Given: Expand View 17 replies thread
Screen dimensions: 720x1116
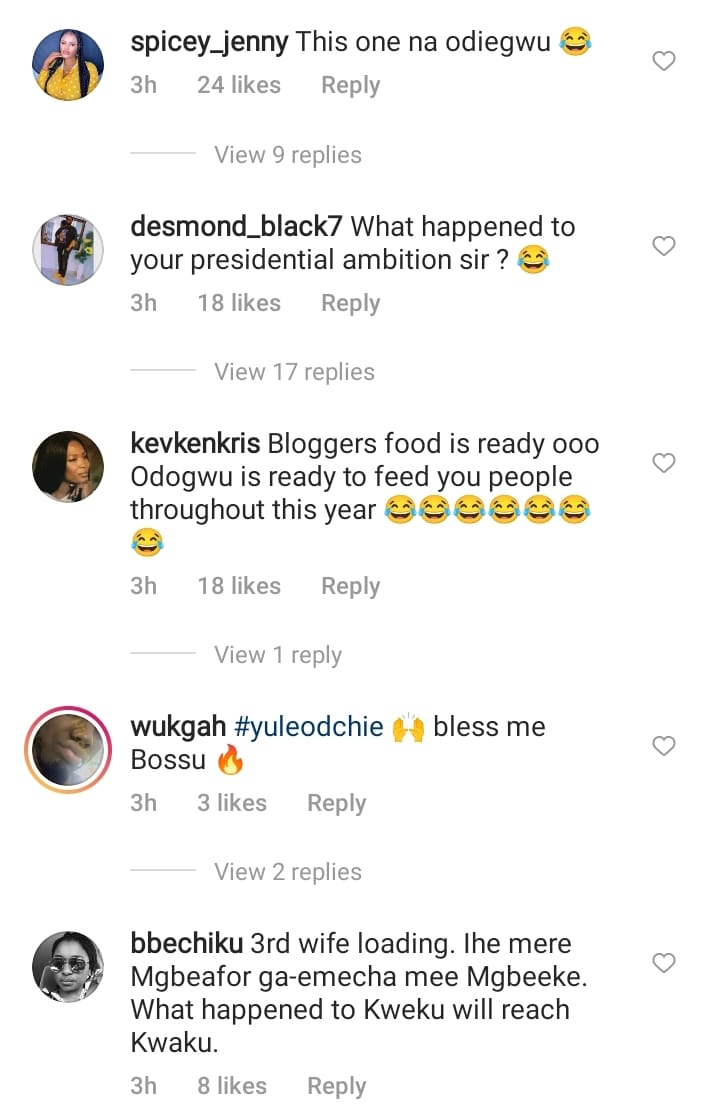Looking at the screenshot, I should click(x=294, y=372).
